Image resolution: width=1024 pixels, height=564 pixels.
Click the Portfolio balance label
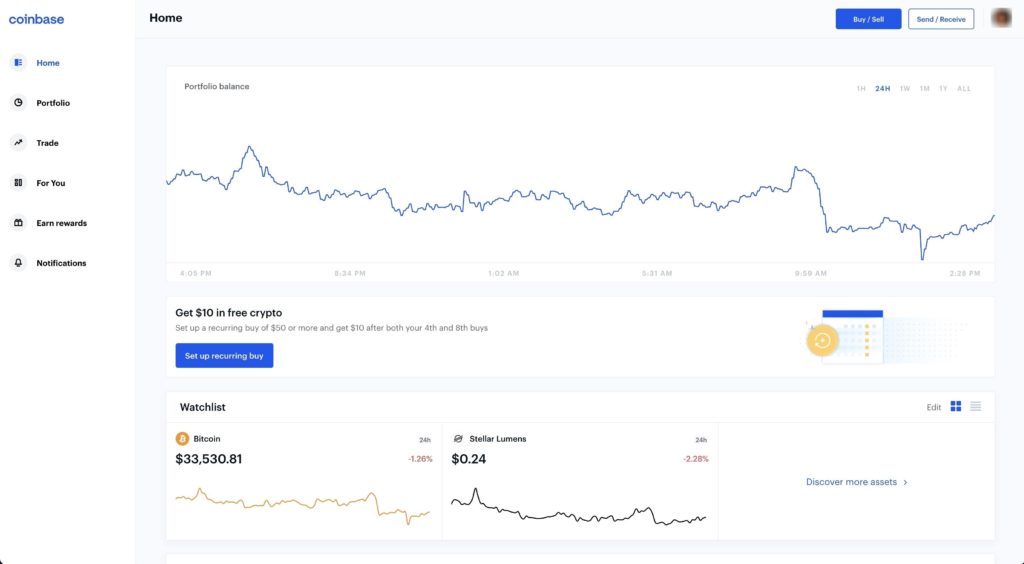(216, 86)
